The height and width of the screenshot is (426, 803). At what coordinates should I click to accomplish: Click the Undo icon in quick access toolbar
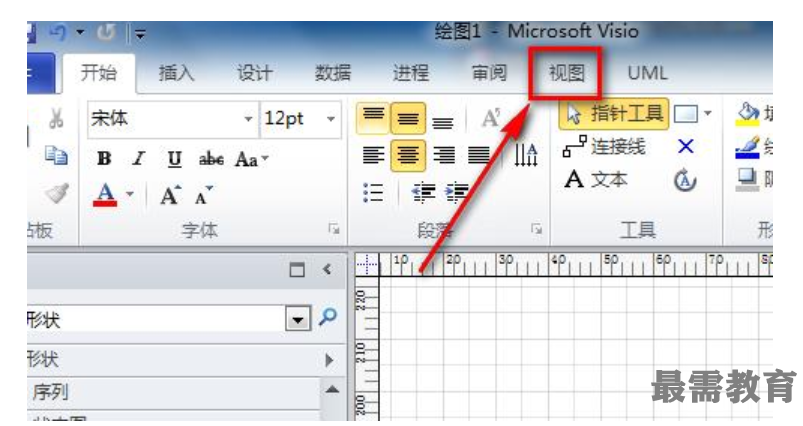(x=57, y=33)
